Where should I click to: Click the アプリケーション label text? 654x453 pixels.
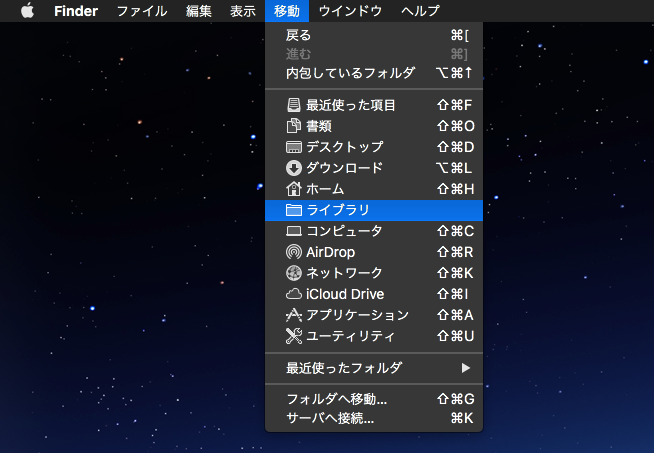click(x=357, y=315)
